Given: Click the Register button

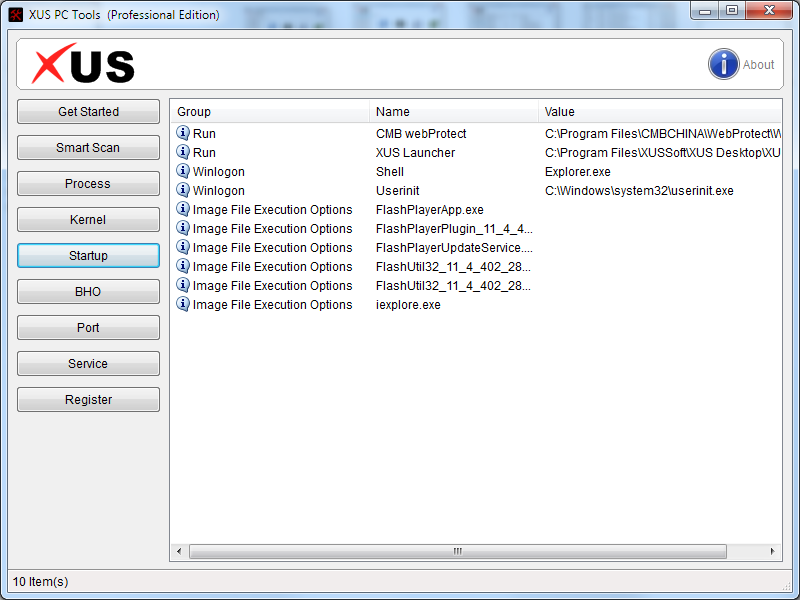Looking at the screenshot, I should [x=88, y=400].
